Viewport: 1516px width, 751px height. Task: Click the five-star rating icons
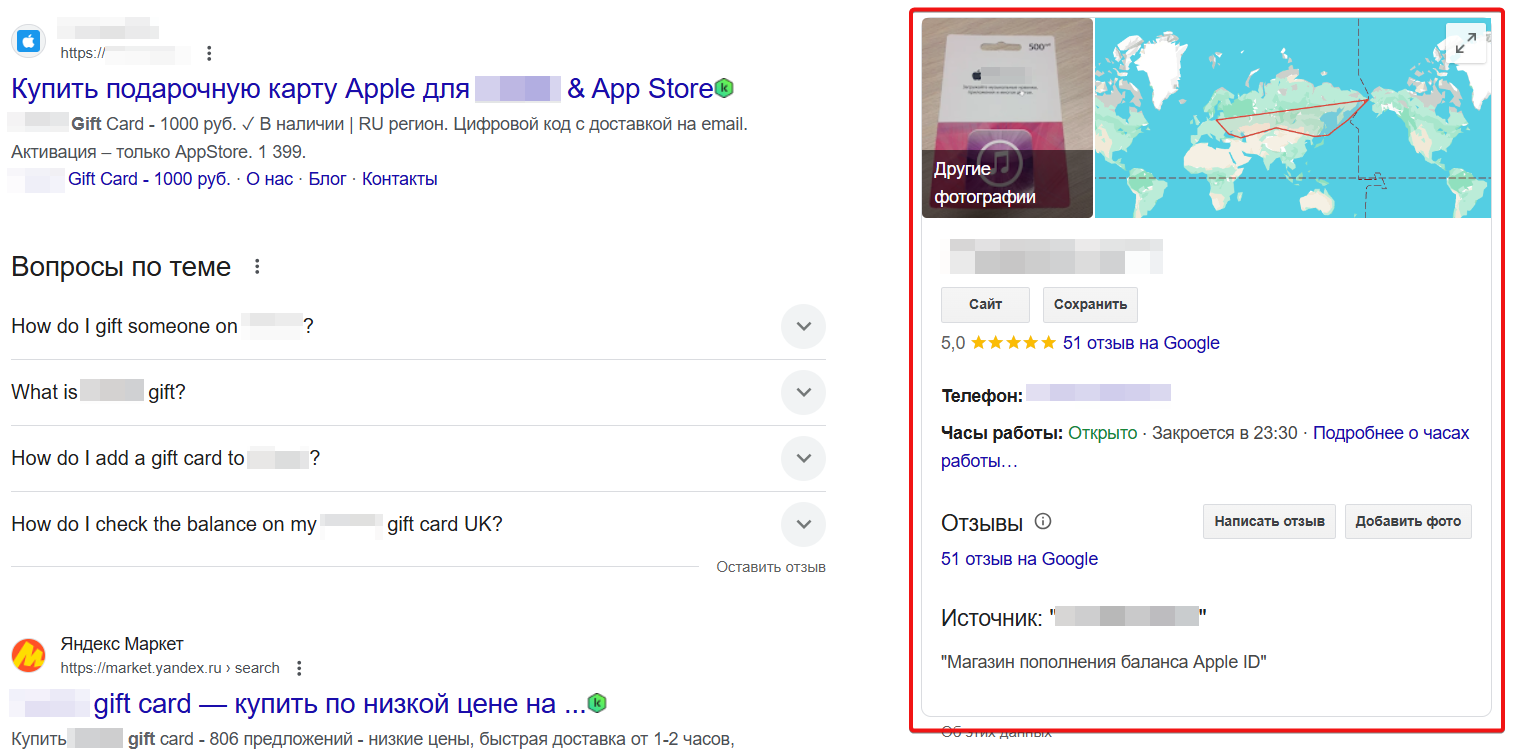[1013, 343]
